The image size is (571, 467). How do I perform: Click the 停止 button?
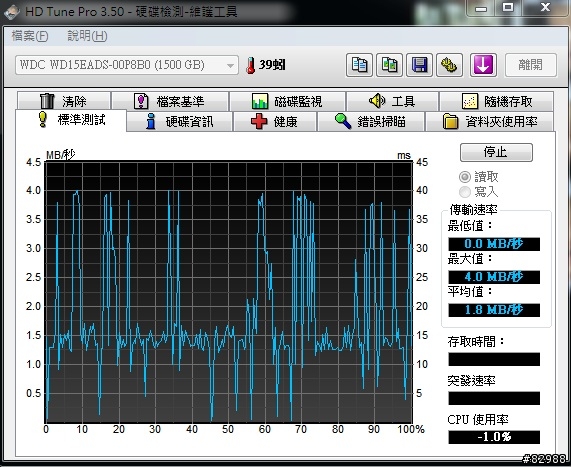coord(496,152)
